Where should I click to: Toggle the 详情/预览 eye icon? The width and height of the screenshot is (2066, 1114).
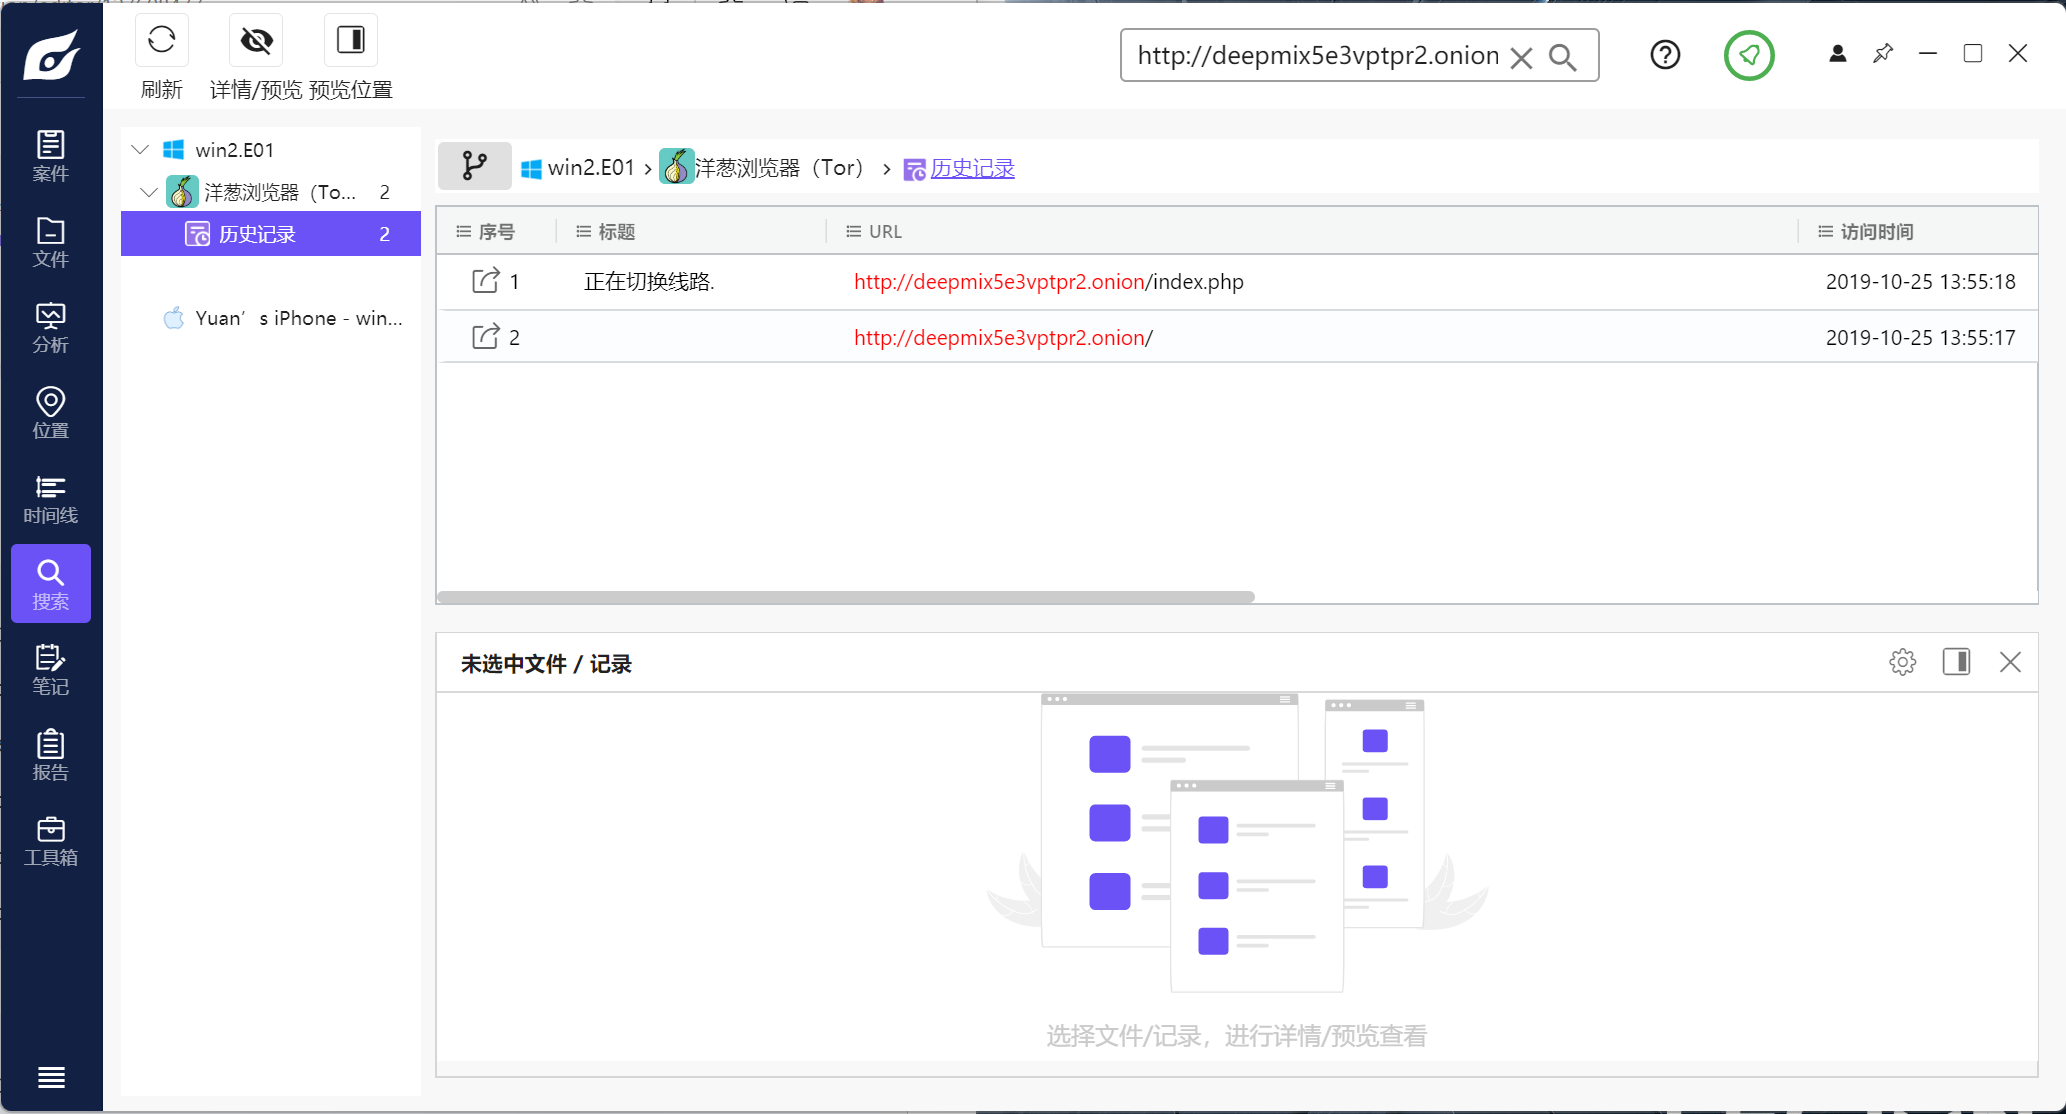point(256,41)
